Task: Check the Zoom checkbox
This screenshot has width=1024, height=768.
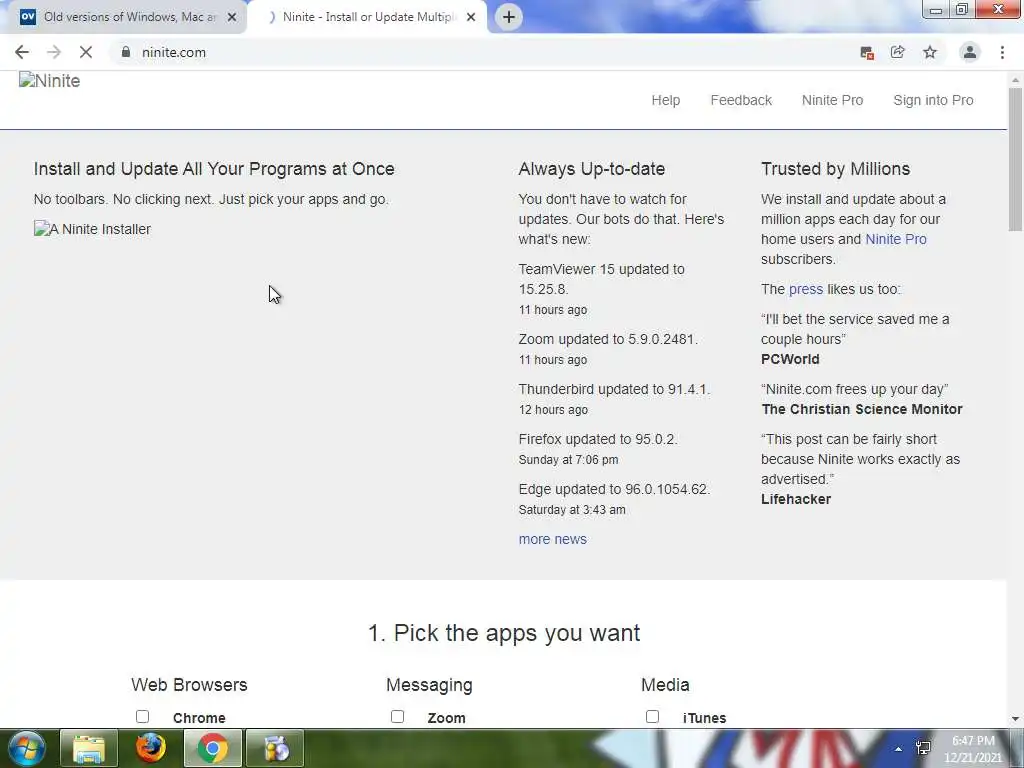Action: [397, 716]
